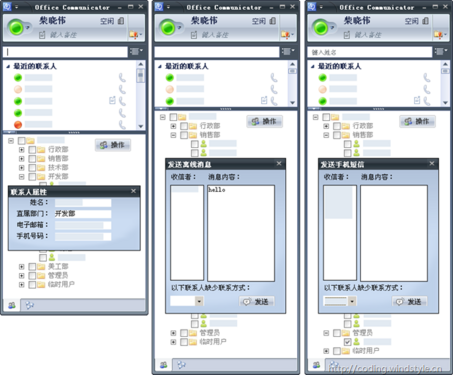The image size is (453, 375).
Task: Click the Office Communicator title icon in left window
Action: pos(7,6)
